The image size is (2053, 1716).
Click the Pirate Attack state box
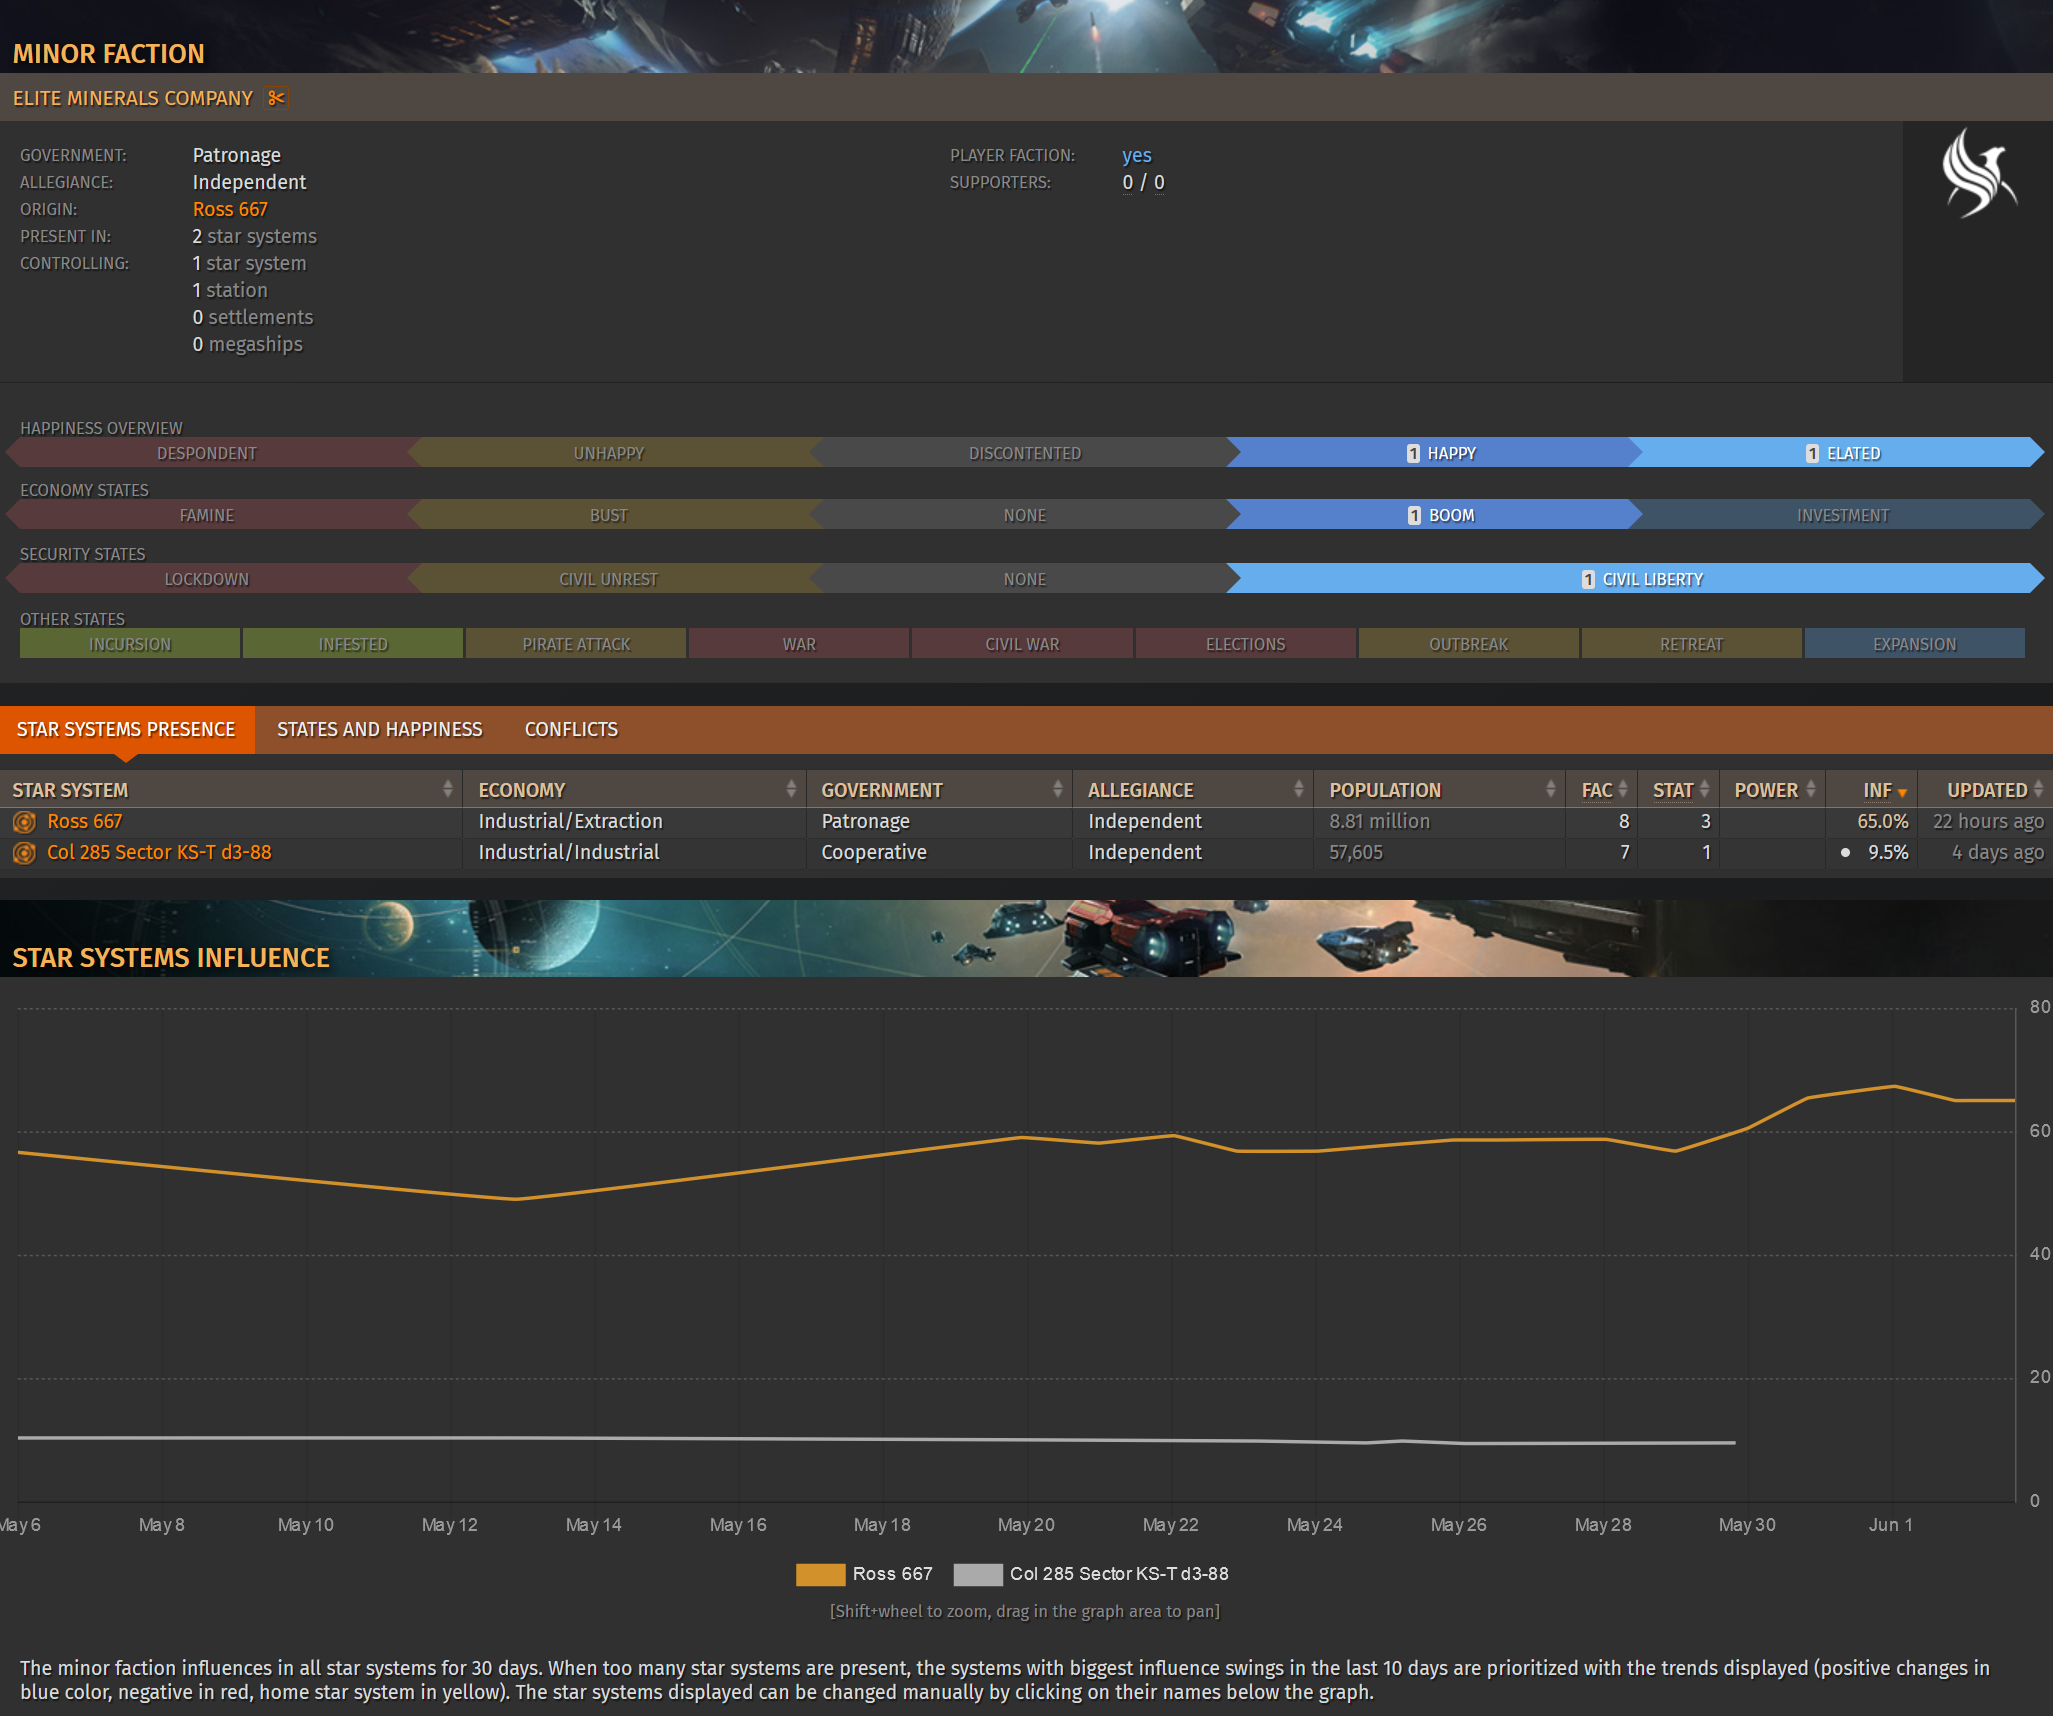pos(576,644)
